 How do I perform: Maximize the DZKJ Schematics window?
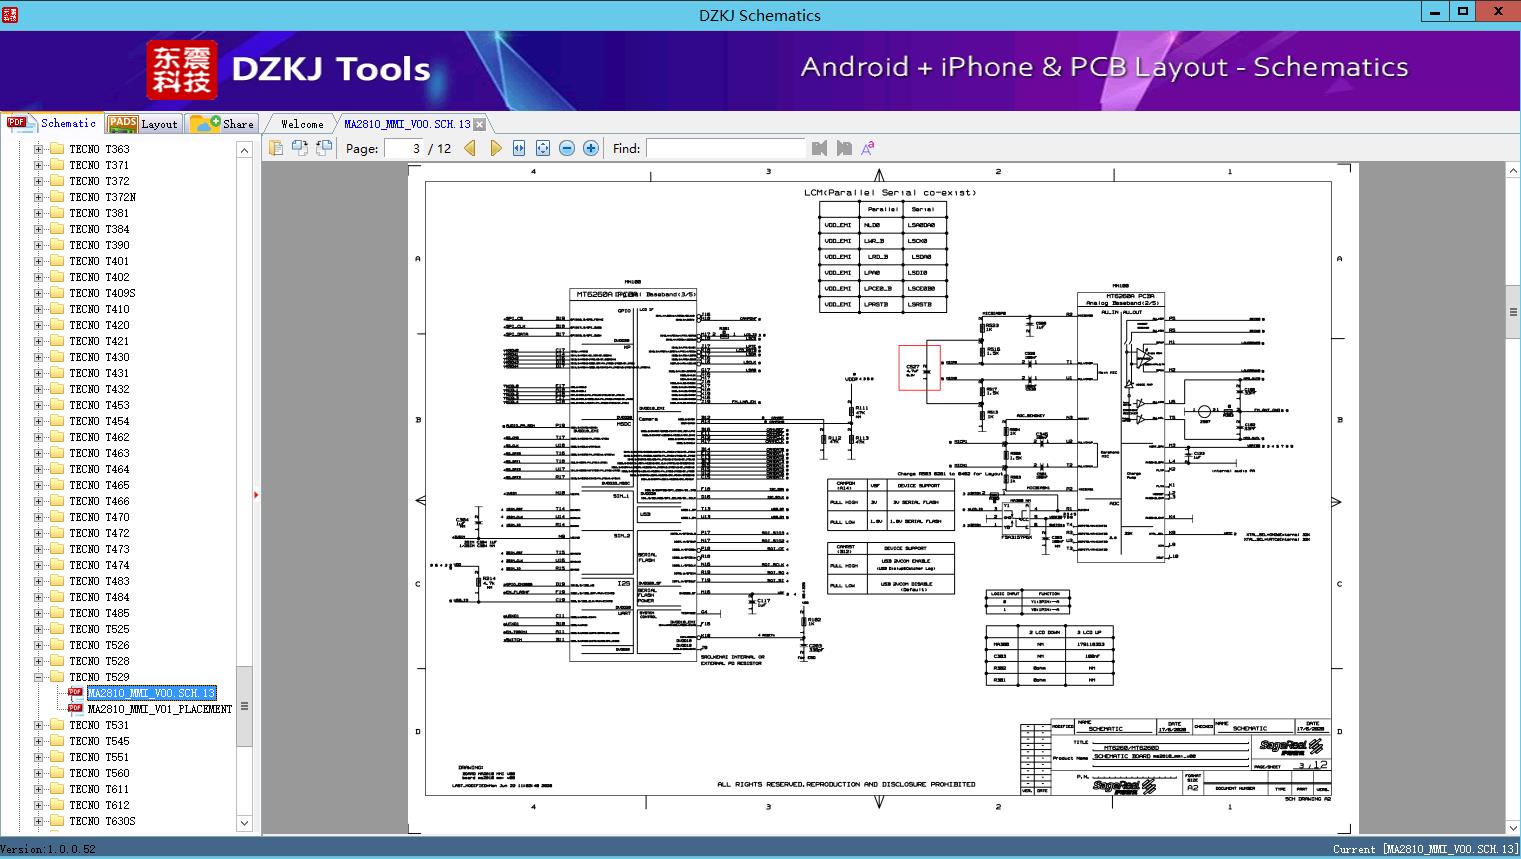(1463, 12)
